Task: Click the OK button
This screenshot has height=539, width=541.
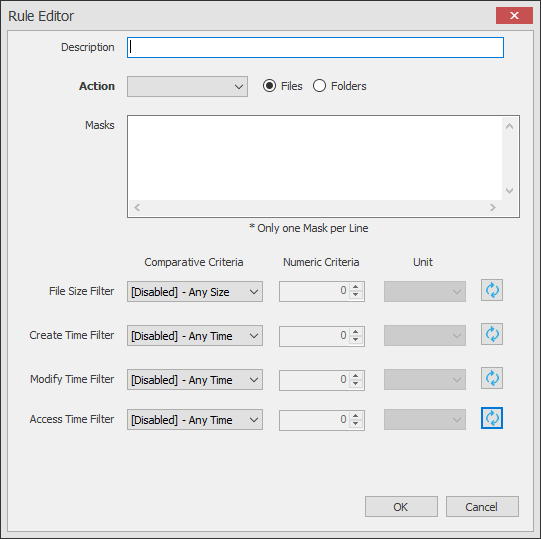Action: pyautogui.click(x=401, y=507)
